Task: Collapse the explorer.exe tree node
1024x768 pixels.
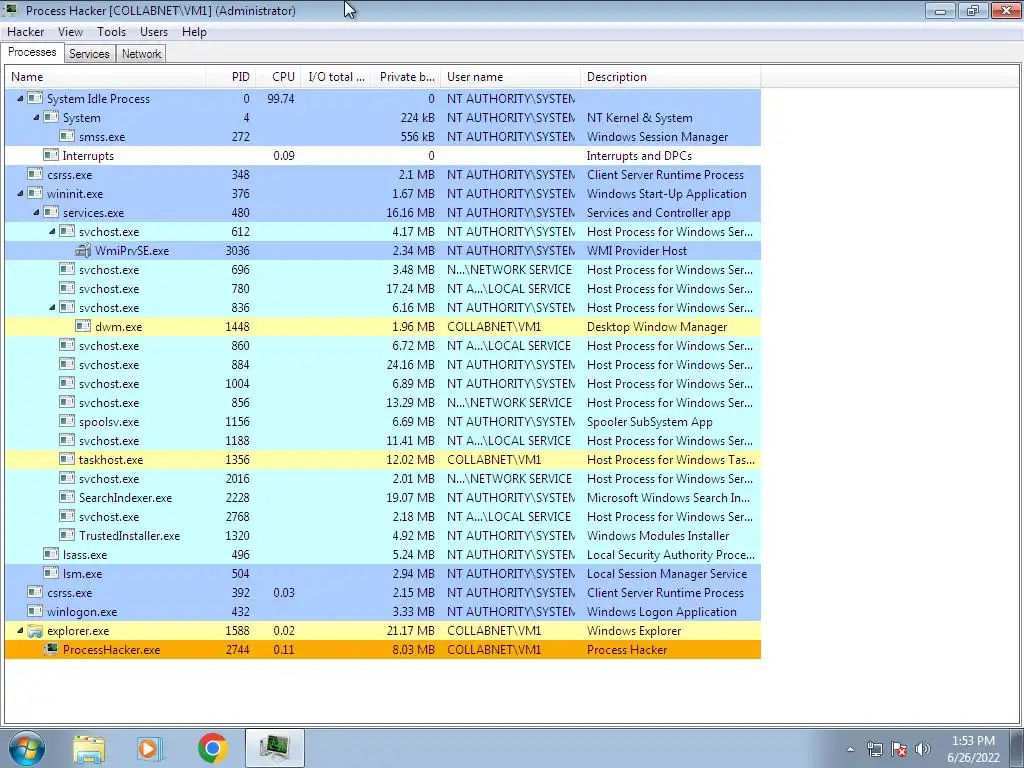Action: 20,630
